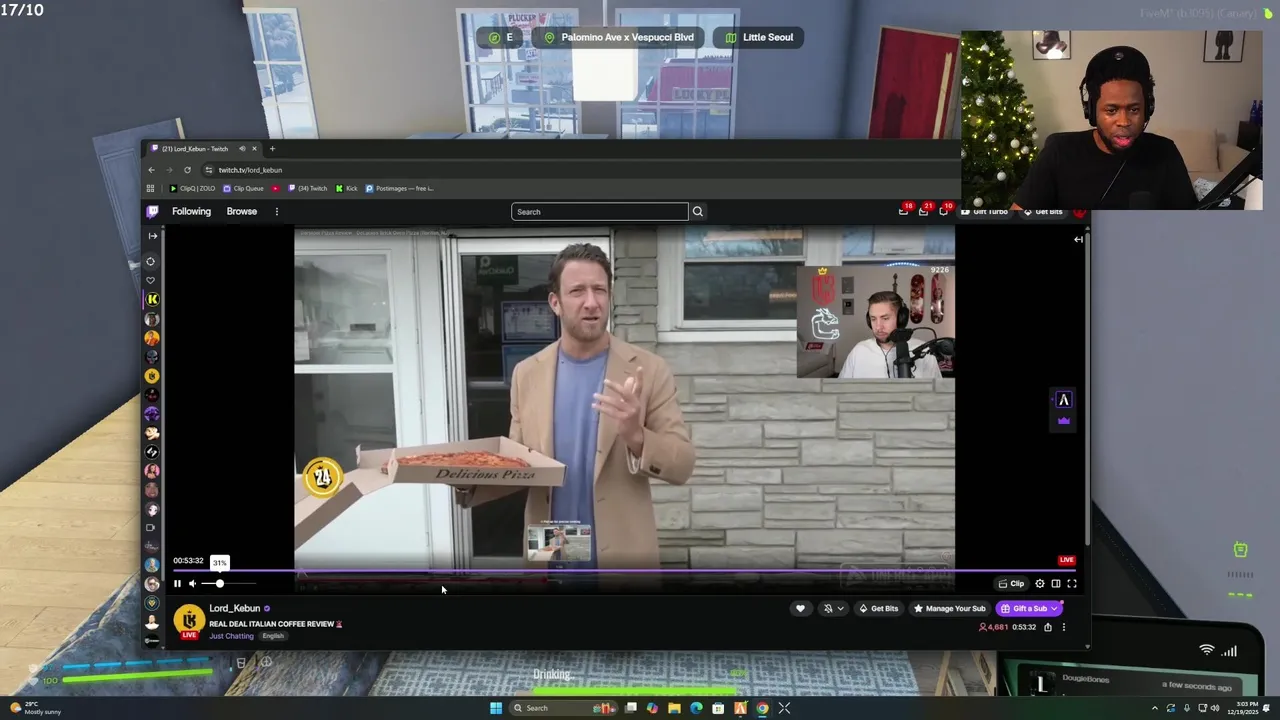
Task: Open the heart followed-channels sidebar icon
Action: [x=151, y=281]
